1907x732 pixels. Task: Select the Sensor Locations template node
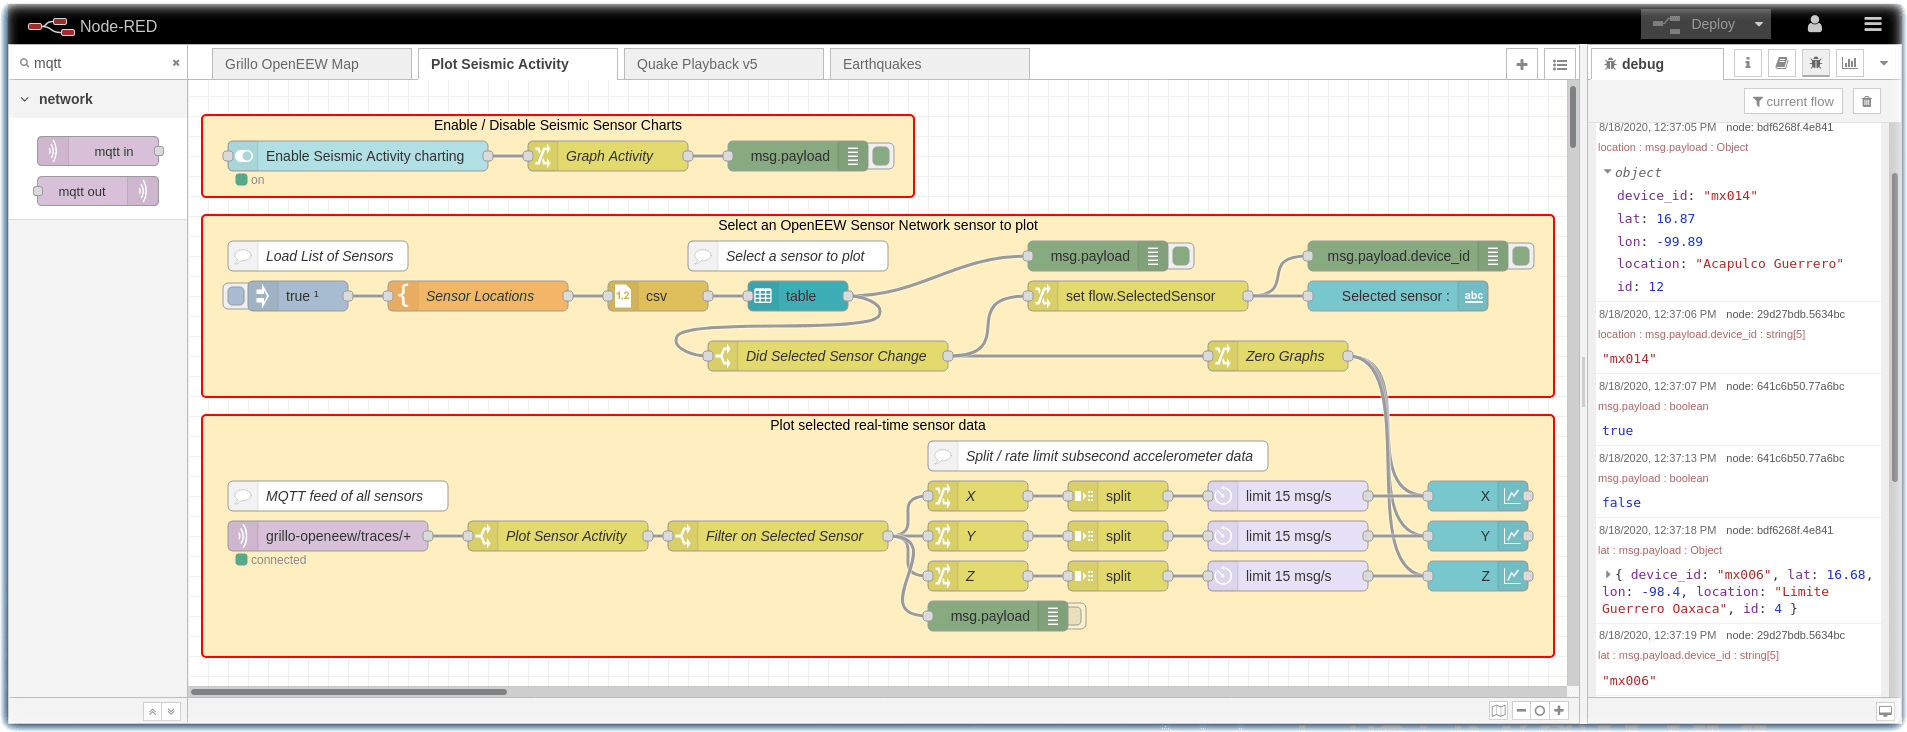click(478, 296)
